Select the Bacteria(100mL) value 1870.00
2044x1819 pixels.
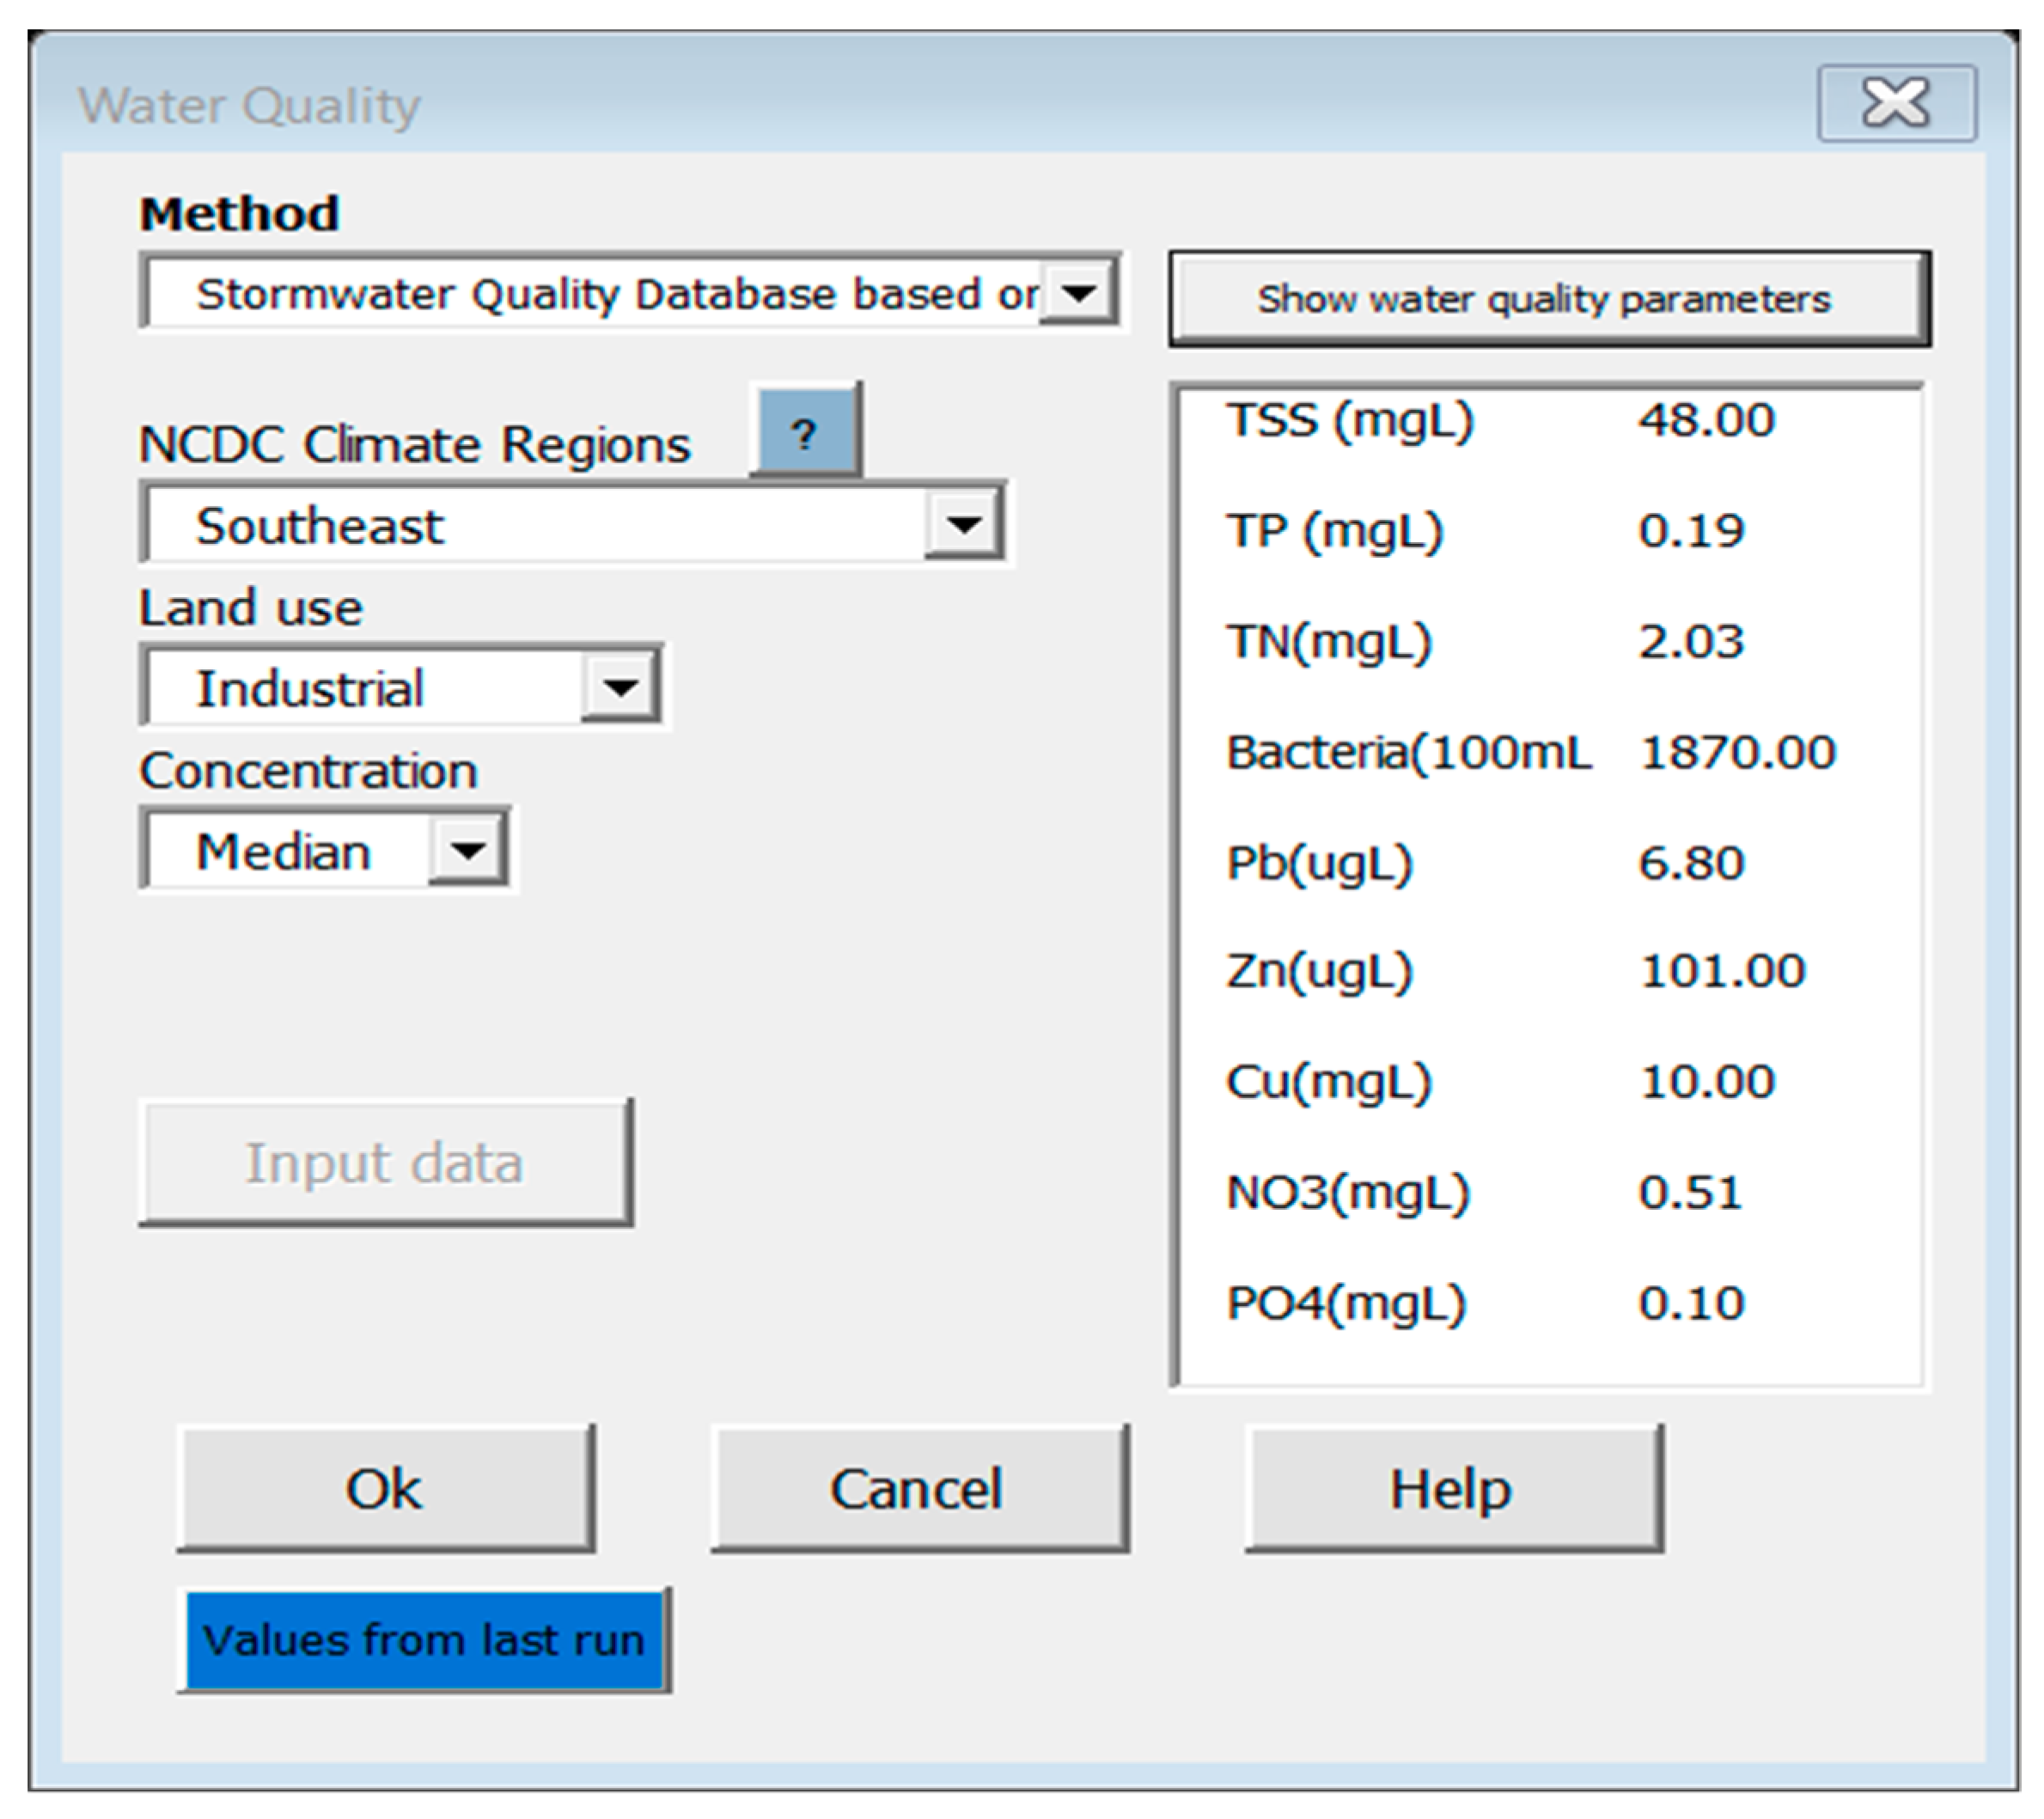point(1738,752)
